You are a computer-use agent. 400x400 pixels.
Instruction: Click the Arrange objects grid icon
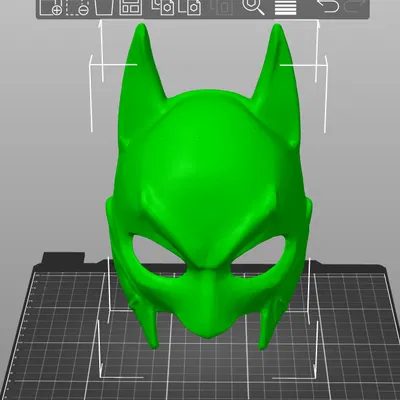click(130, 7)
